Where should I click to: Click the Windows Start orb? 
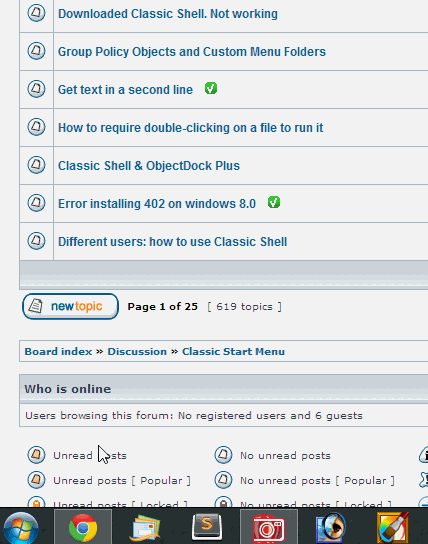click(x=21, y=528)
